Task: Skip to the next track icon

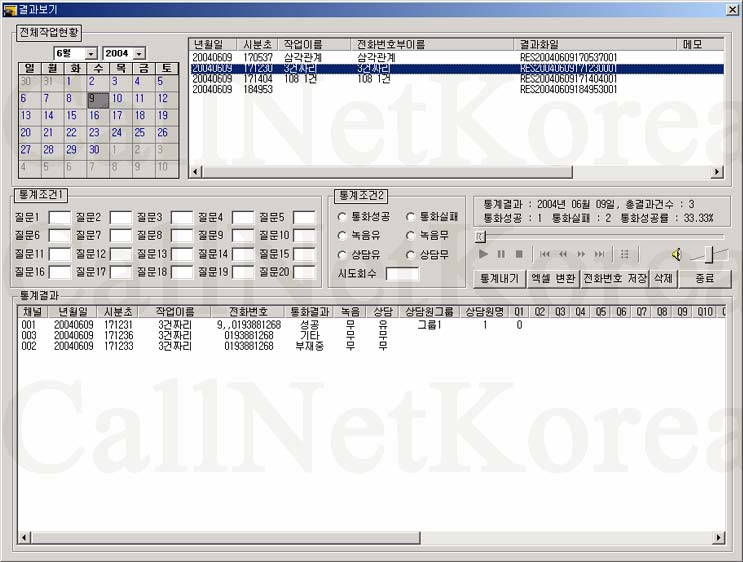Action: click(599, 254)
